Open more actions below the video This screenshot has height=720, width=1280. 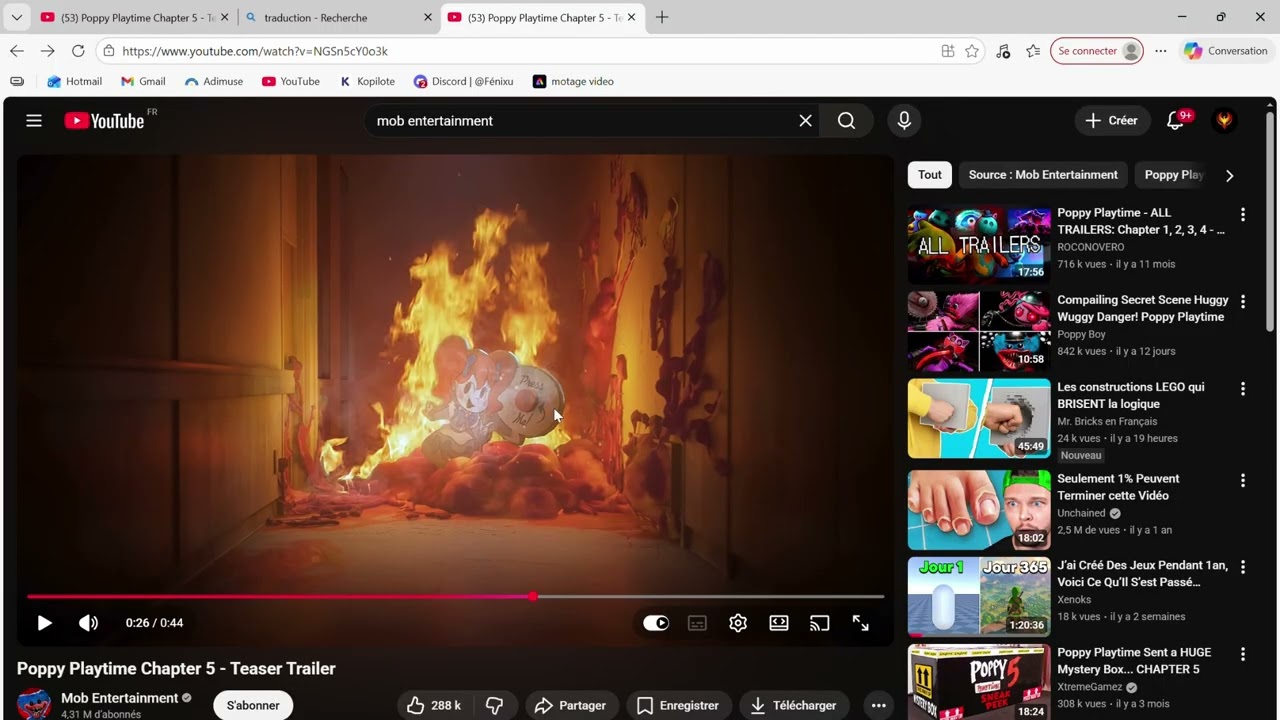tap(878, 706)
